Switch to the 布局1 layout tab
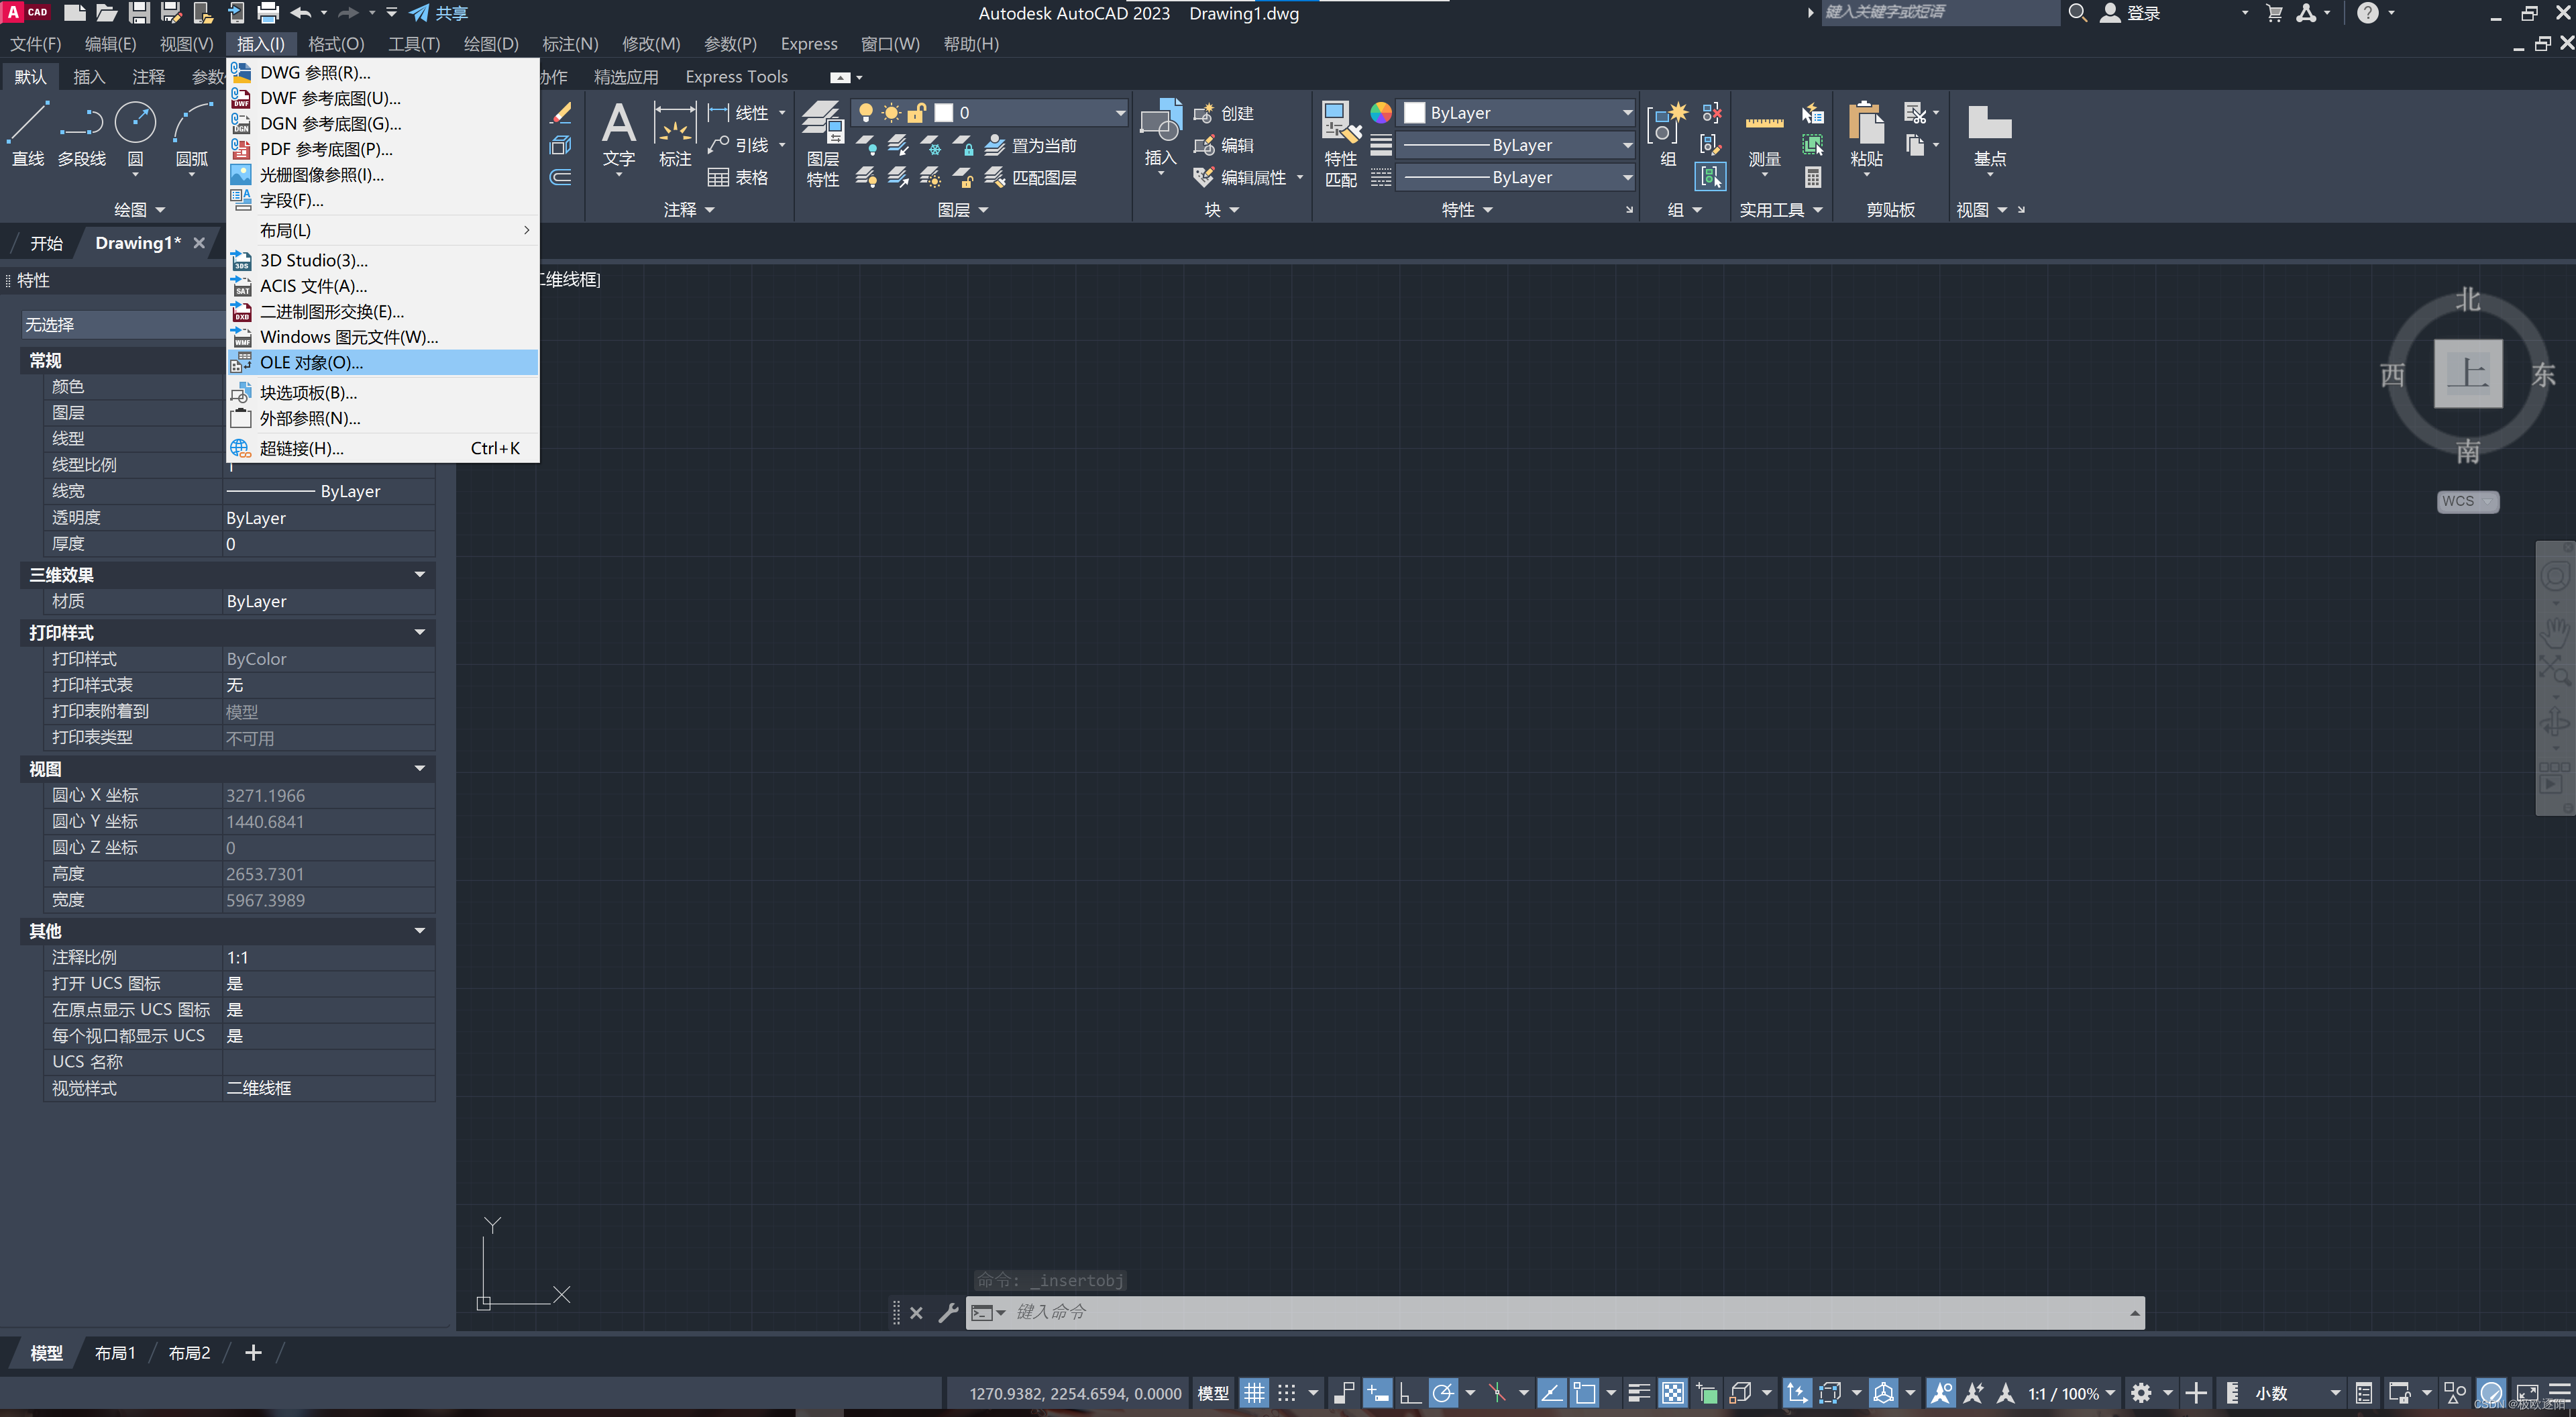 pos(115,1353)
